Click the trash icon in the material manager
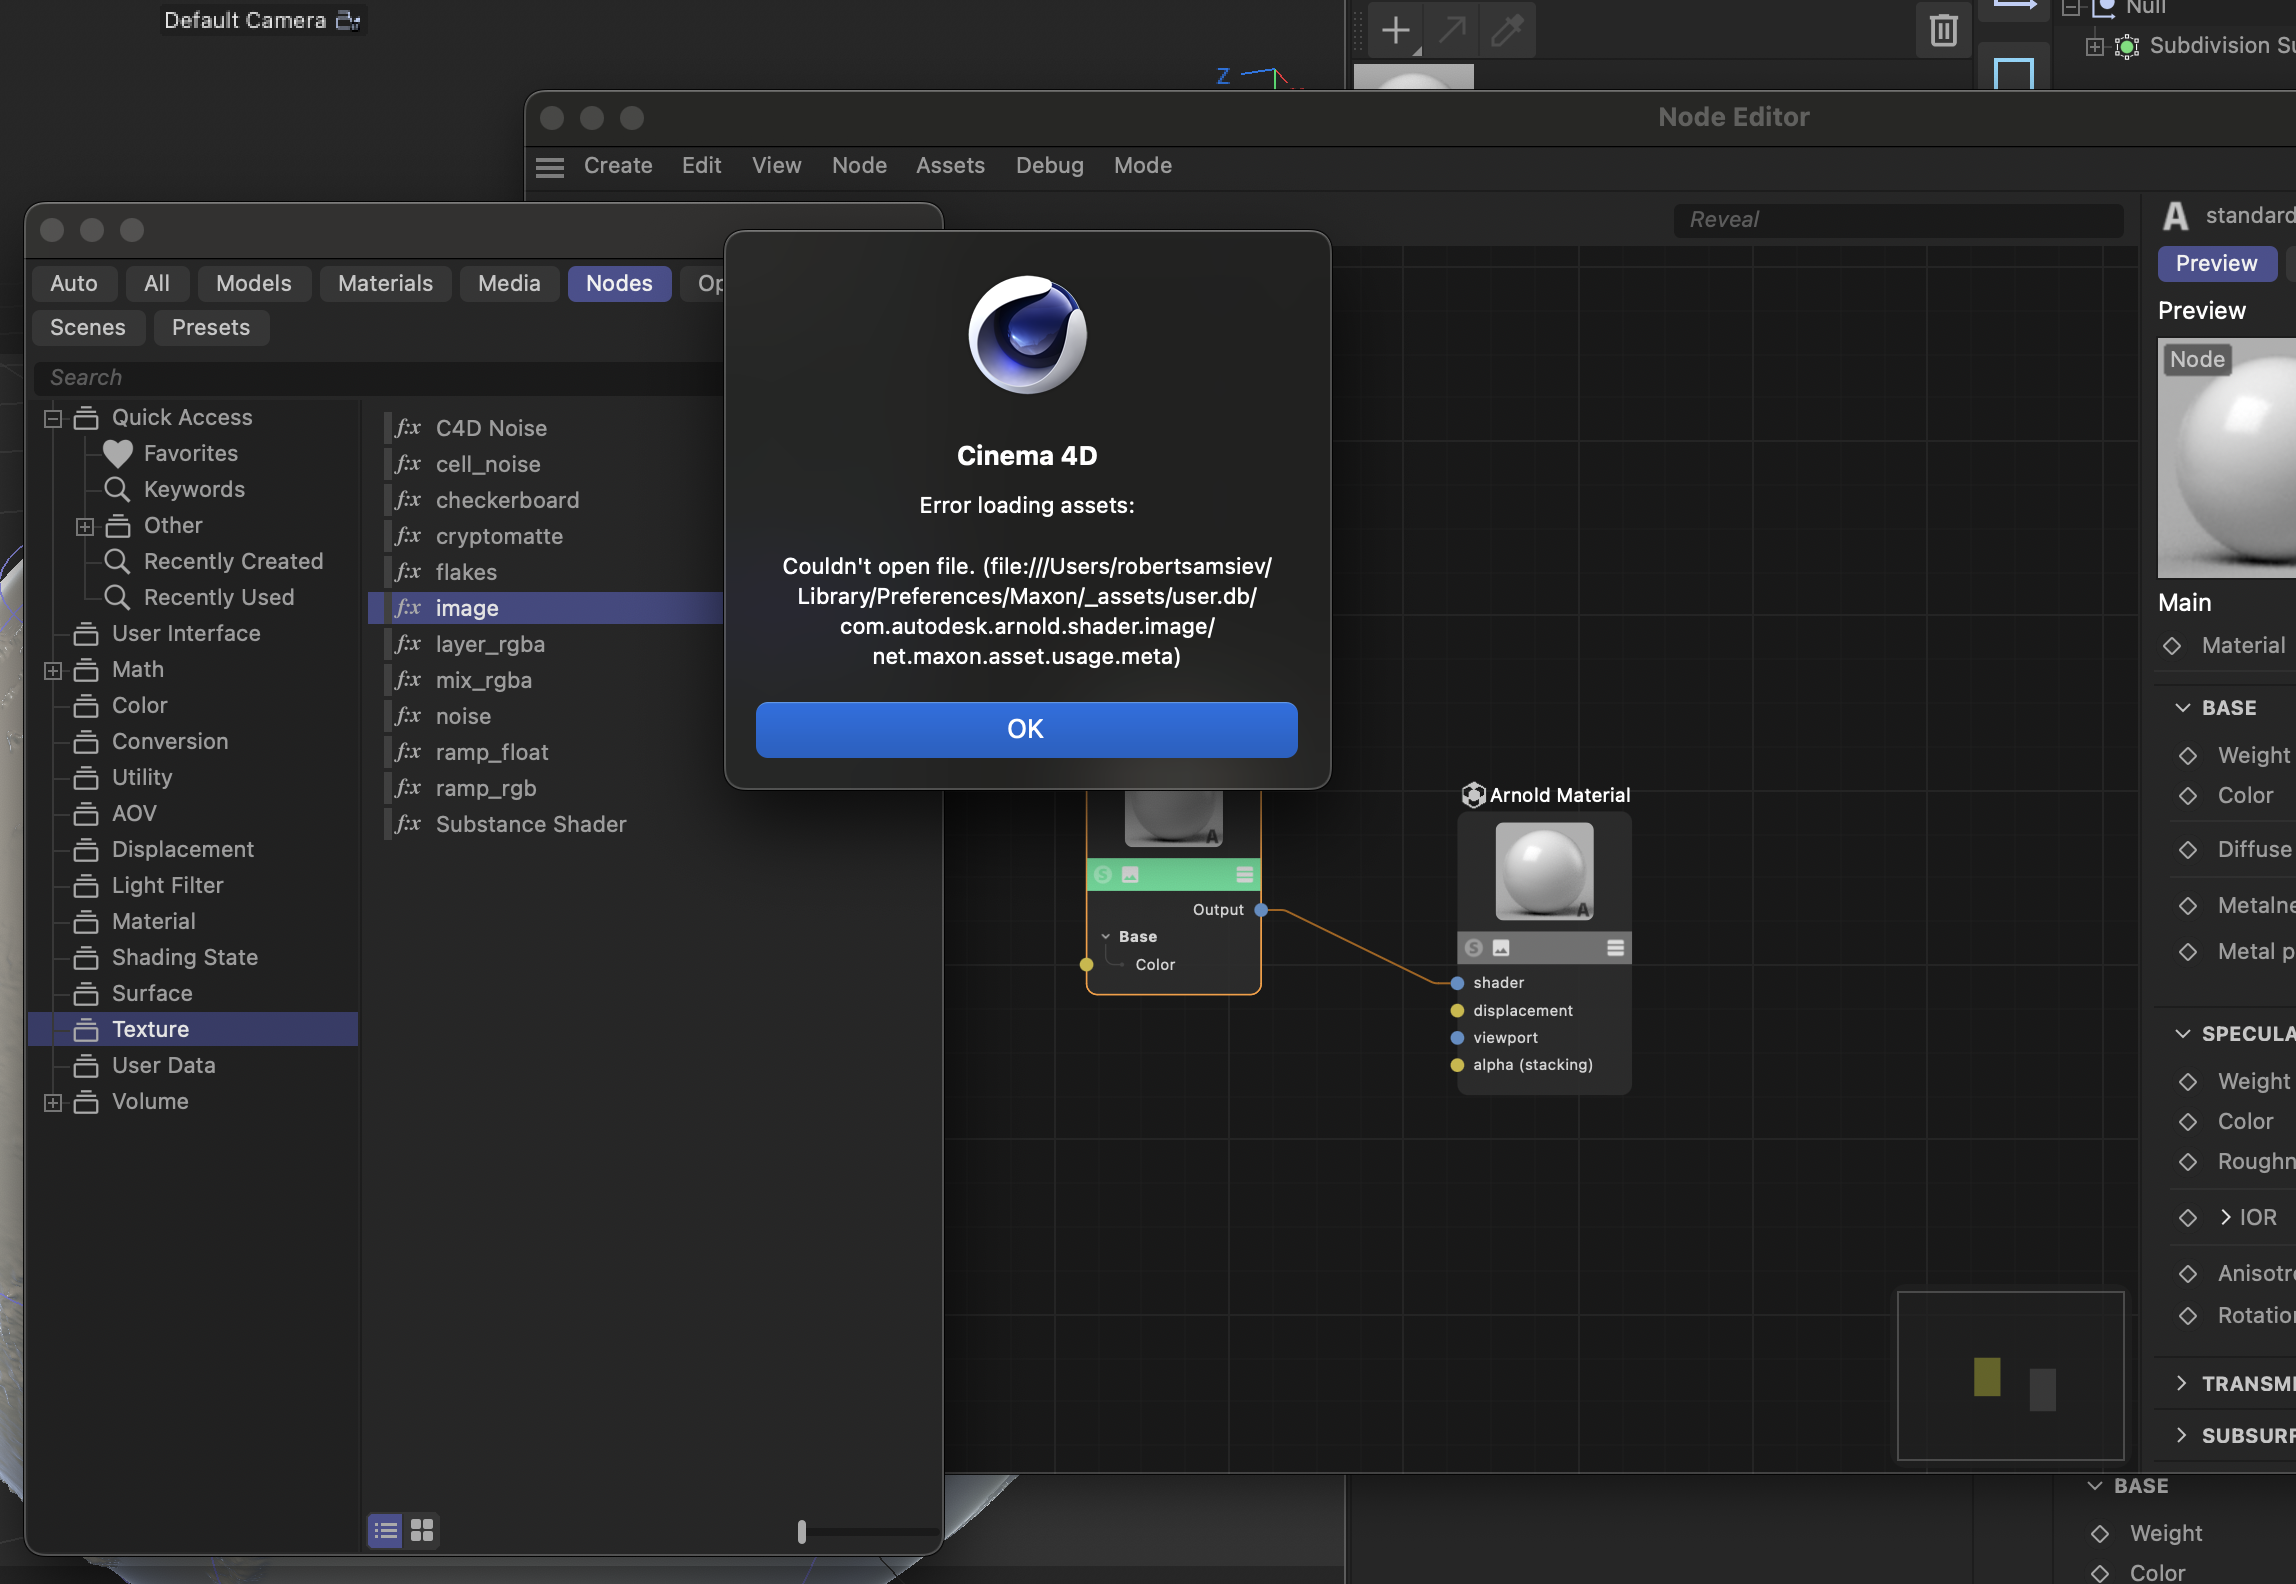 tap(1943, 30)
